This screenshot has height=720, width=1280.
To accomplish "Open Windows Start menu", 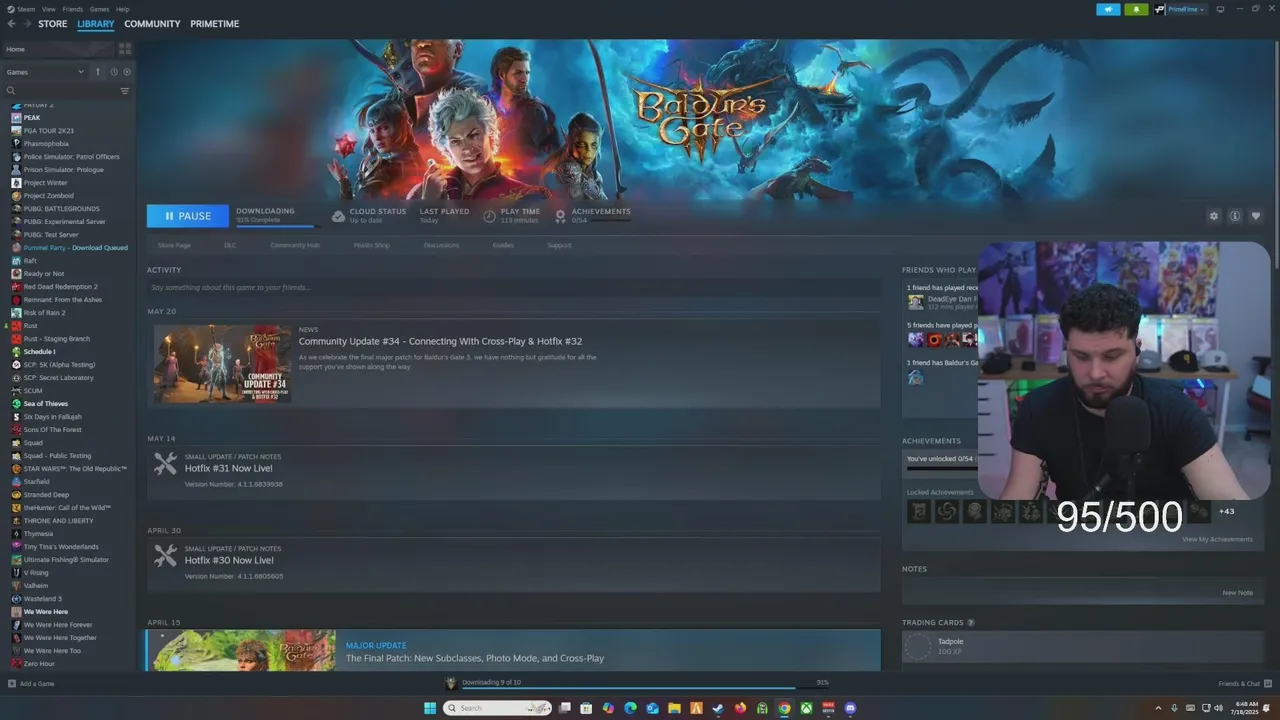I will (430, 708).
